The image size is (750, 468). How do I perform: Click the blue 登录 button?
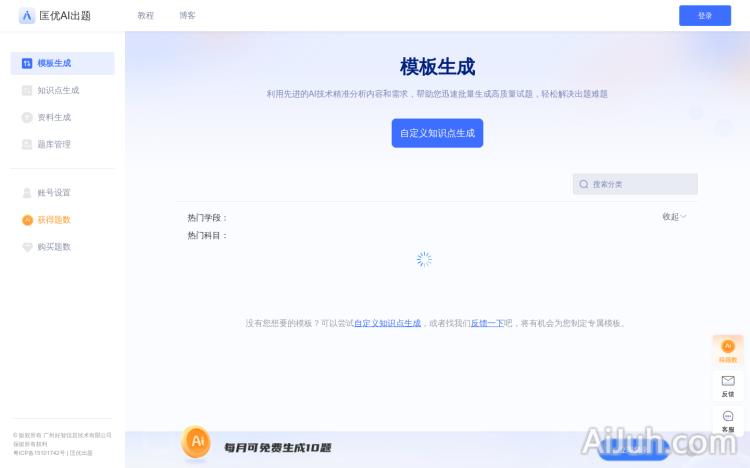point(705,16)
